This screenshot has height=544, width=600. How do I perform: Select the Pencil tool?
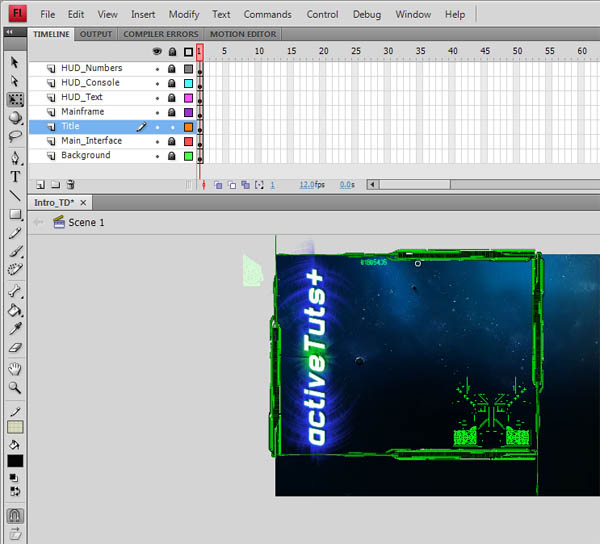tap(15, 233)
